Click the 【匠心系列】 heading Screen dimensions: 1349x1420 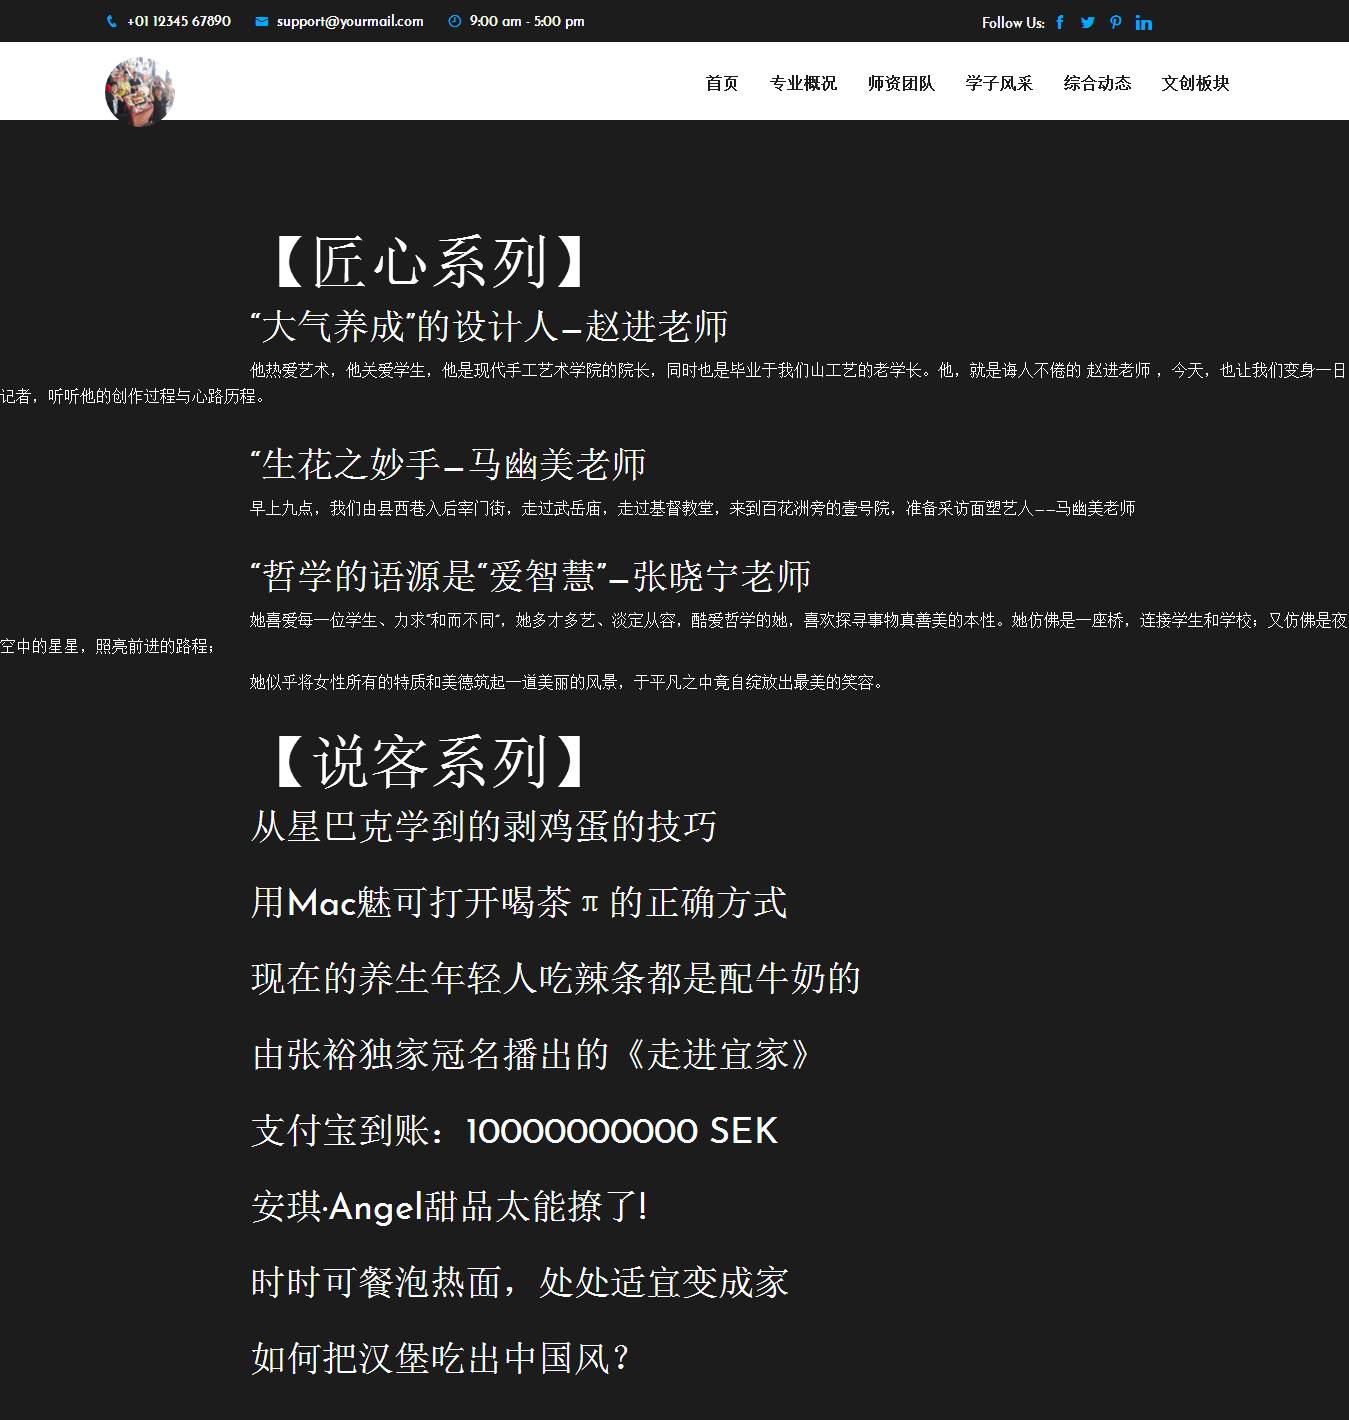tap(429, 262)
